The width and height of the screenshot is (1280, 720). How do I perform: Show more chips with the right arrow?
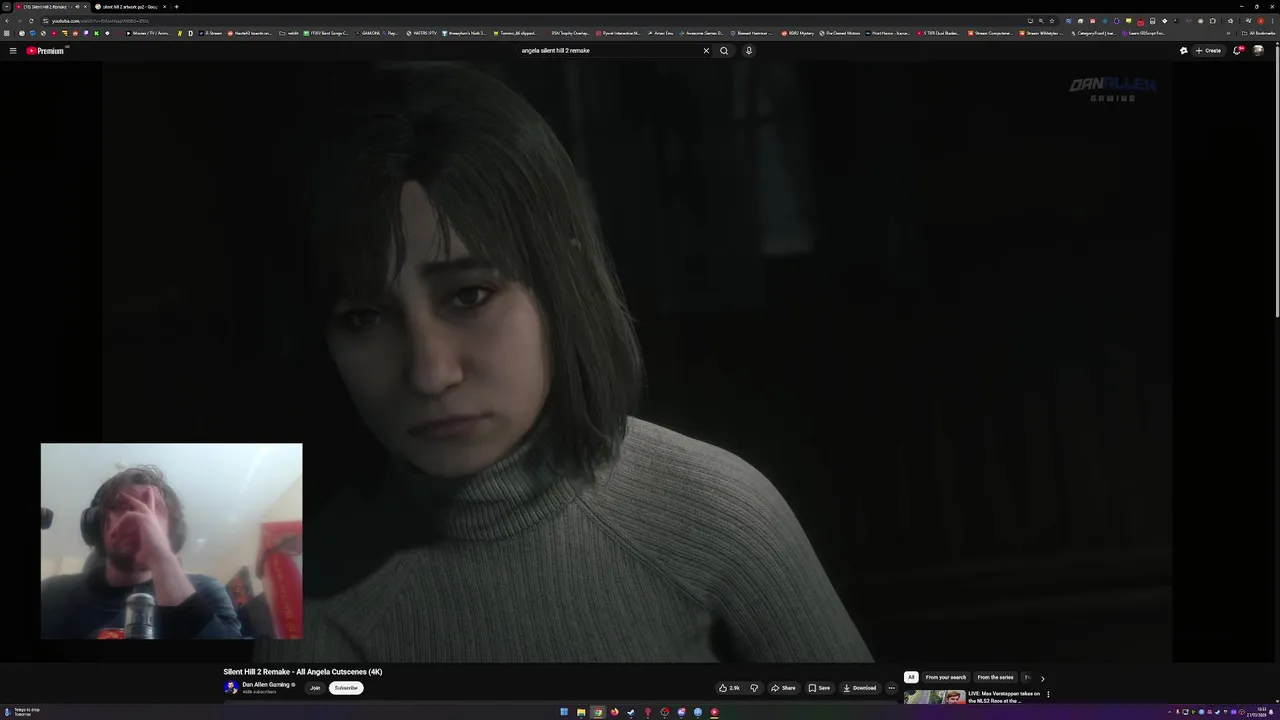pyautogui.click(x=1042, y=678)
